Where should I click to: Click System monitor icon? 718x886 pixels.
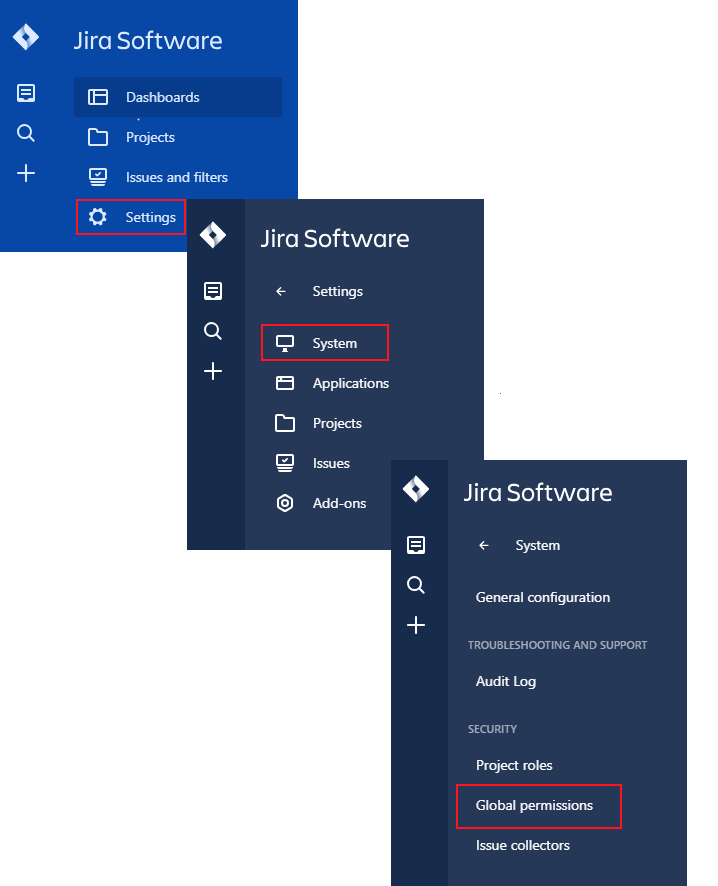(x=285, y=344)
